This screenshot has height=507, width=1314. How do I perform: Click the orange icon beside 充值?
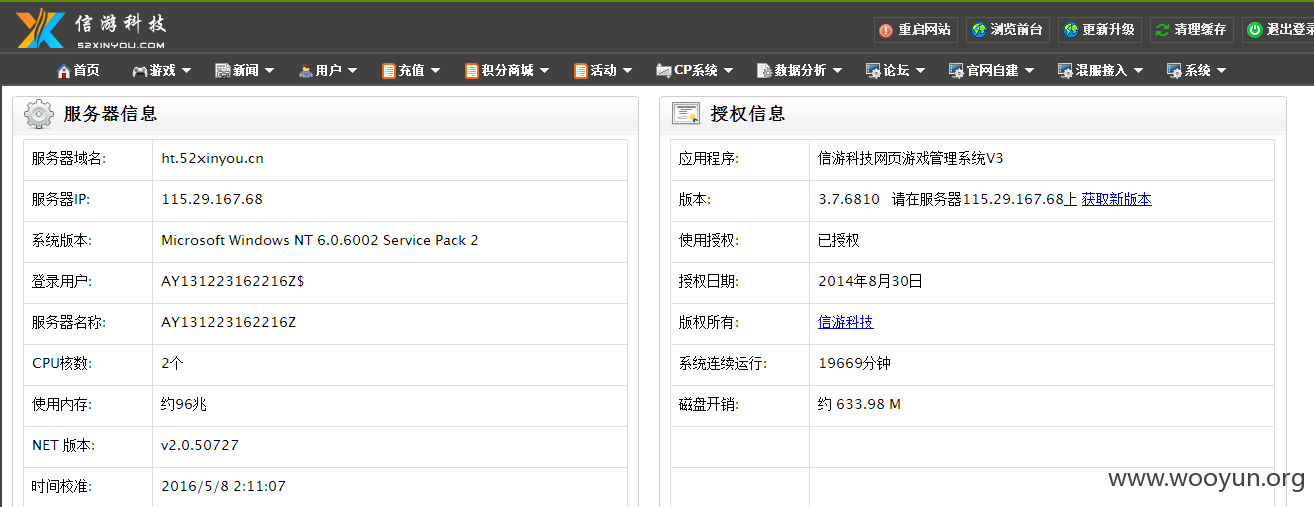[x=388, y=71]
